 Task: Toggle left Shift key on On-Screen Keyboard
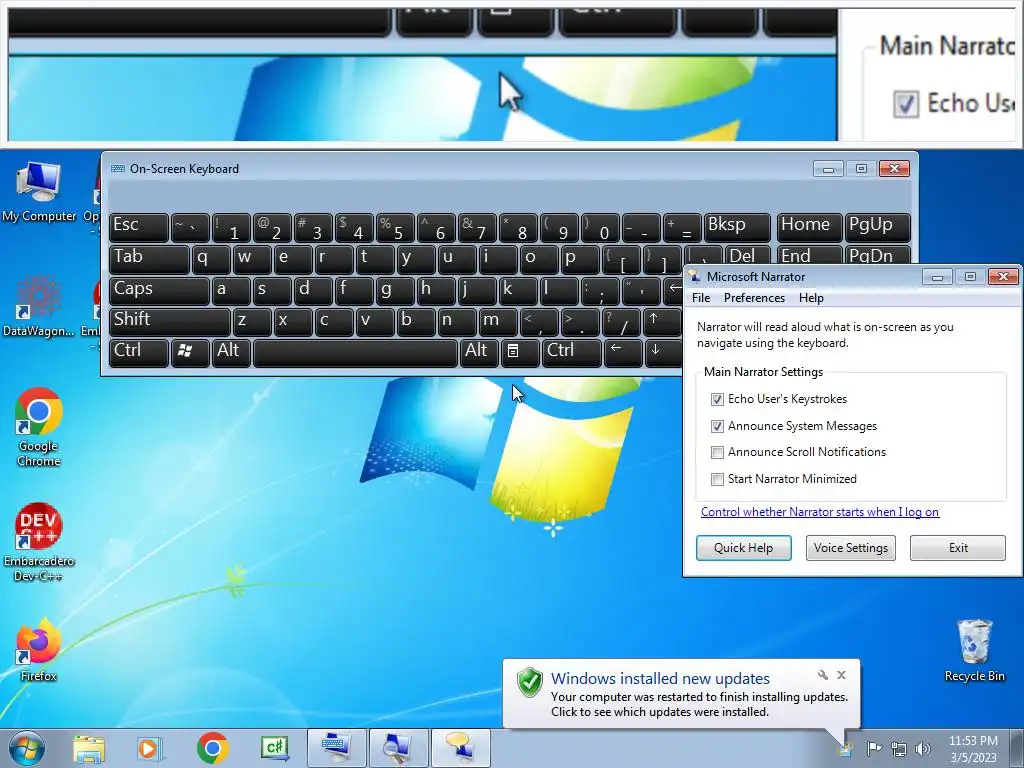click(170, 321)
